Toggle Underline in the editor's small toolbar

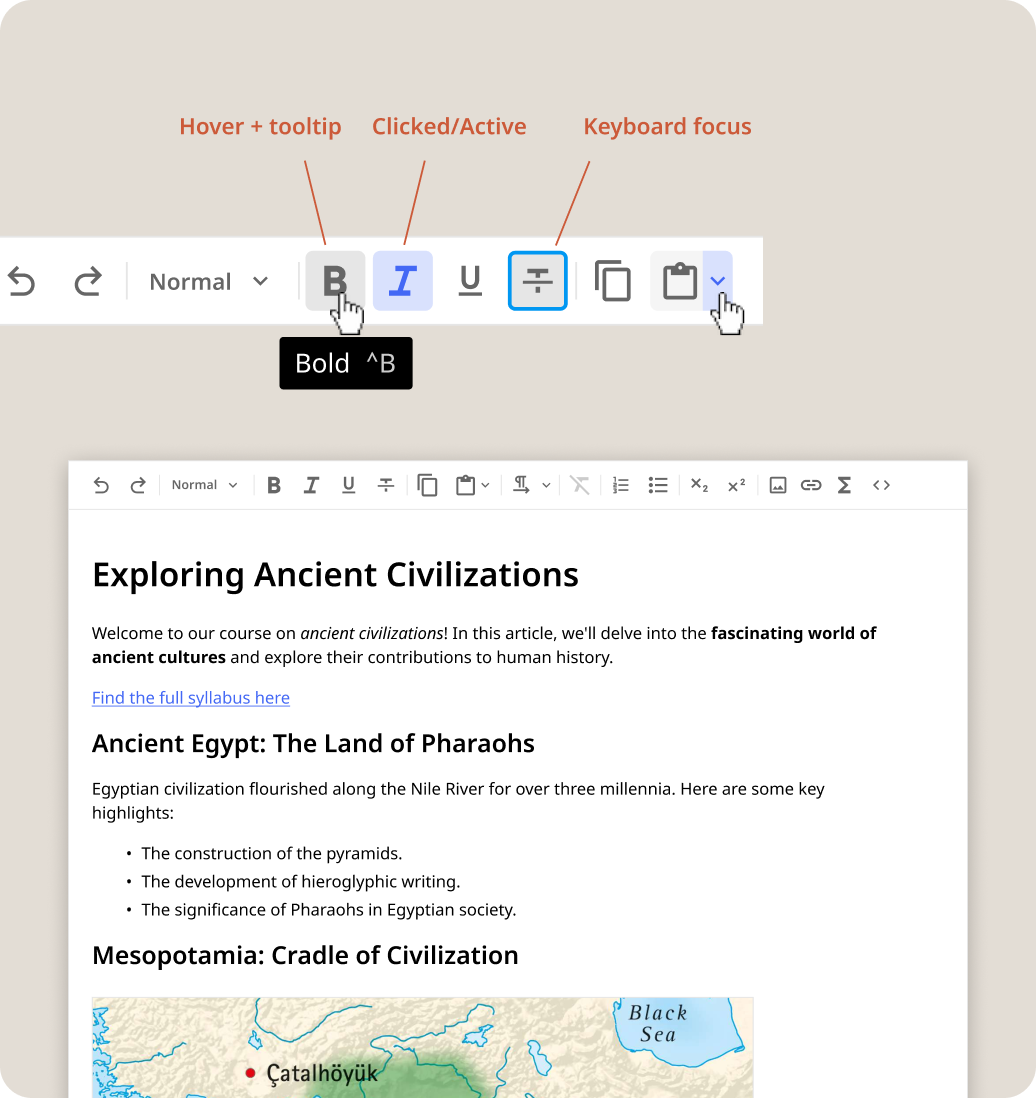tap(348, 485)
